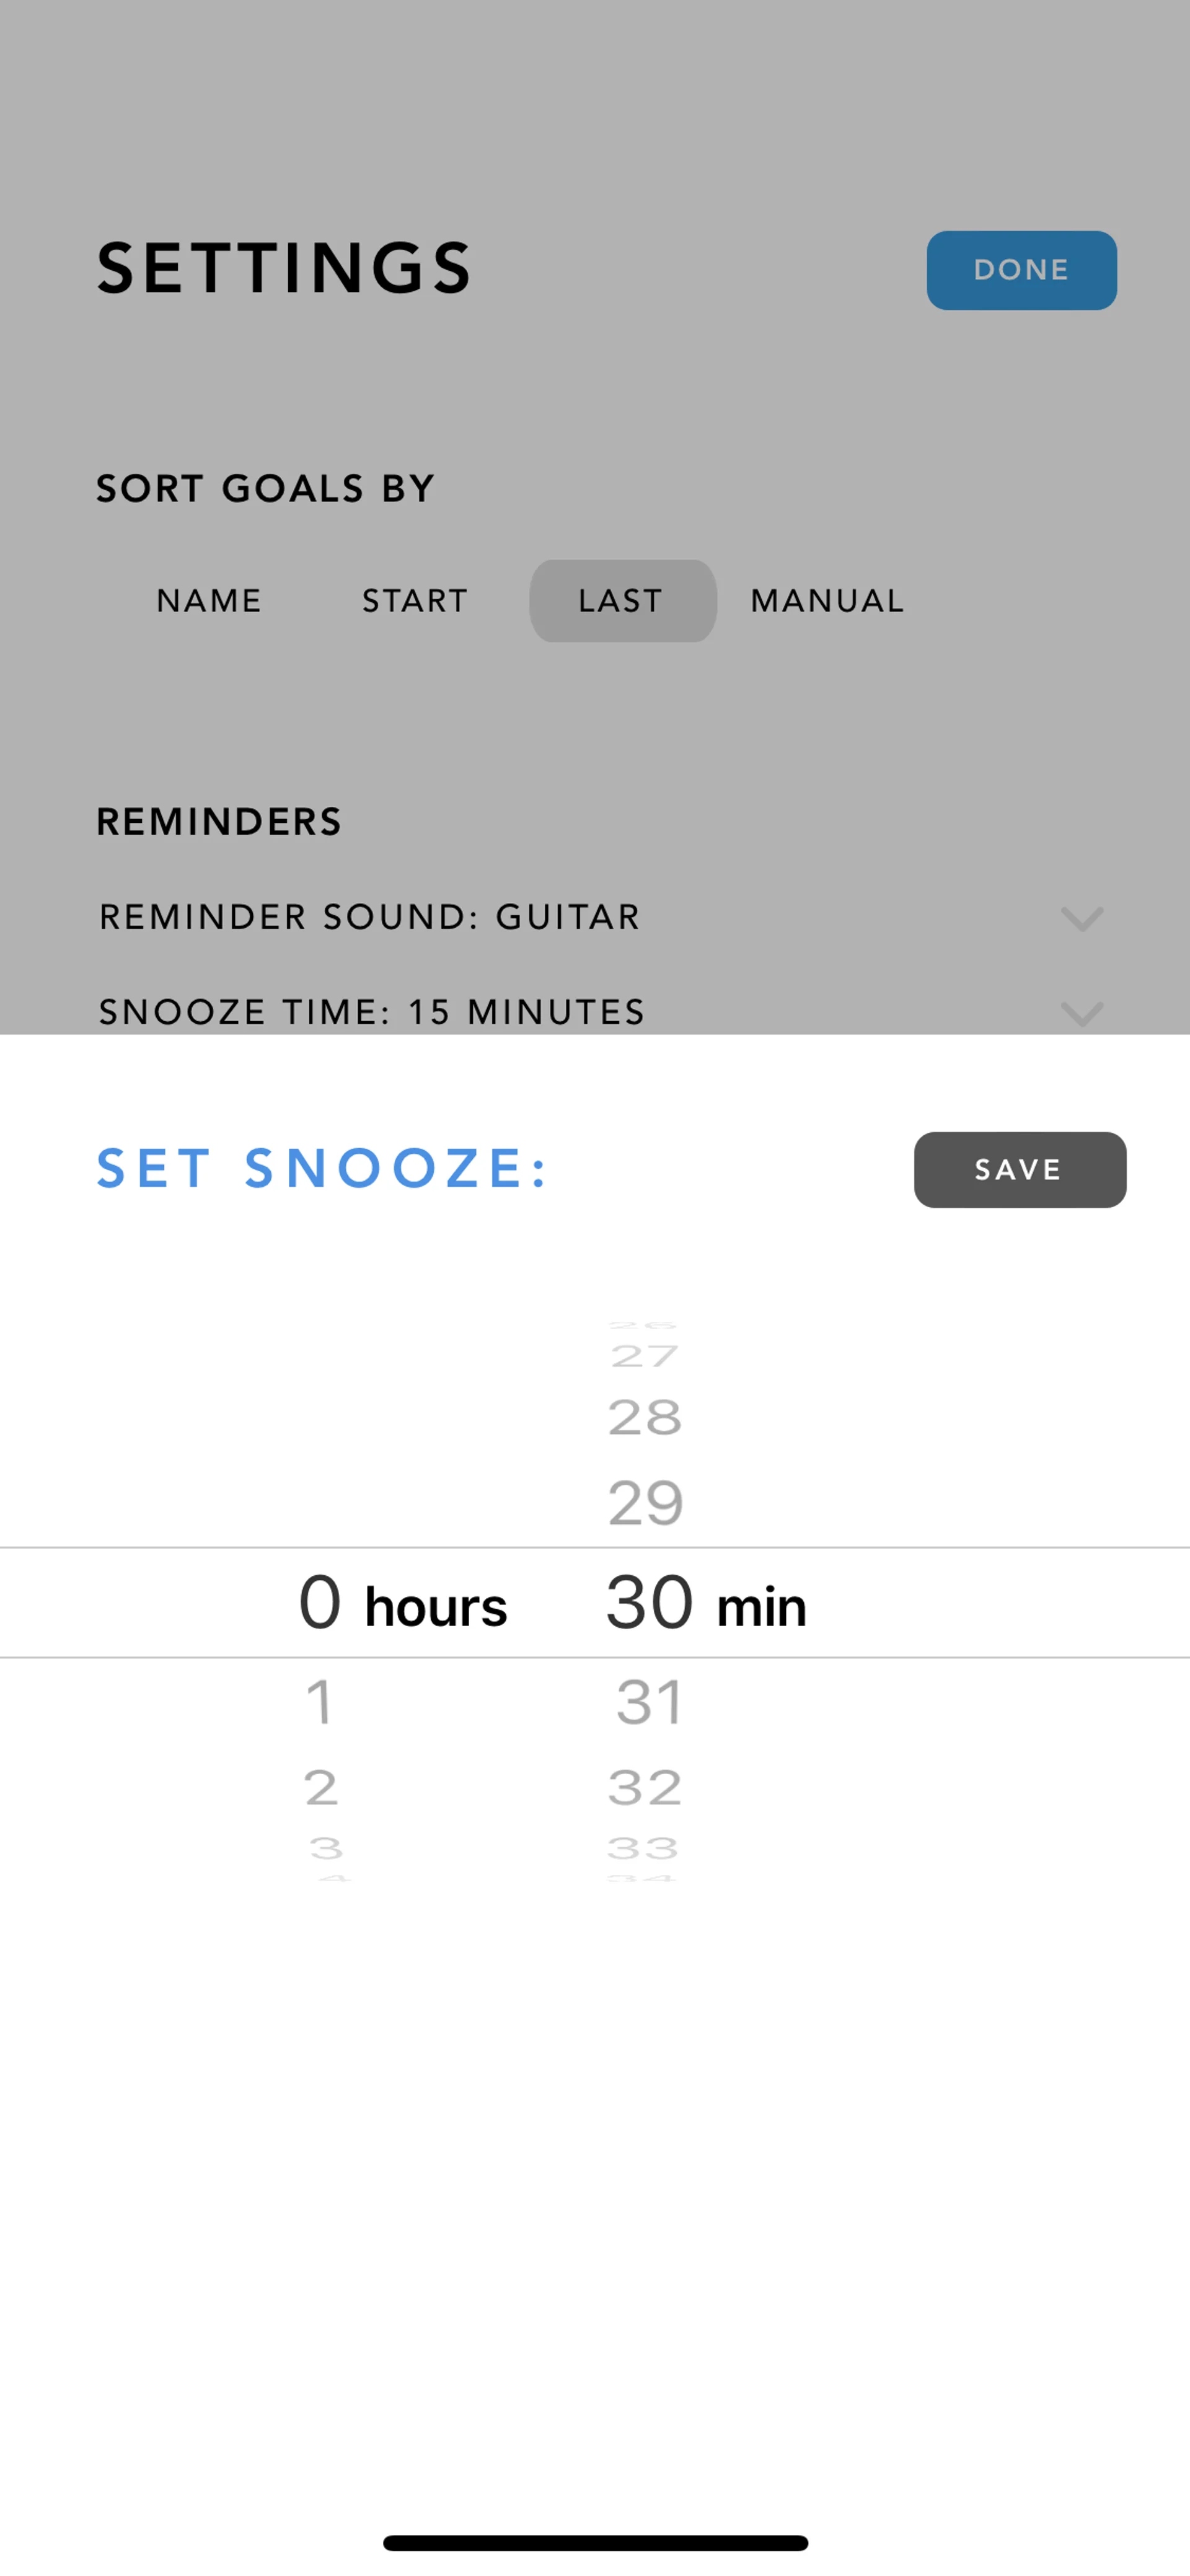Save the snooze time

[x=1019, y=1169]
